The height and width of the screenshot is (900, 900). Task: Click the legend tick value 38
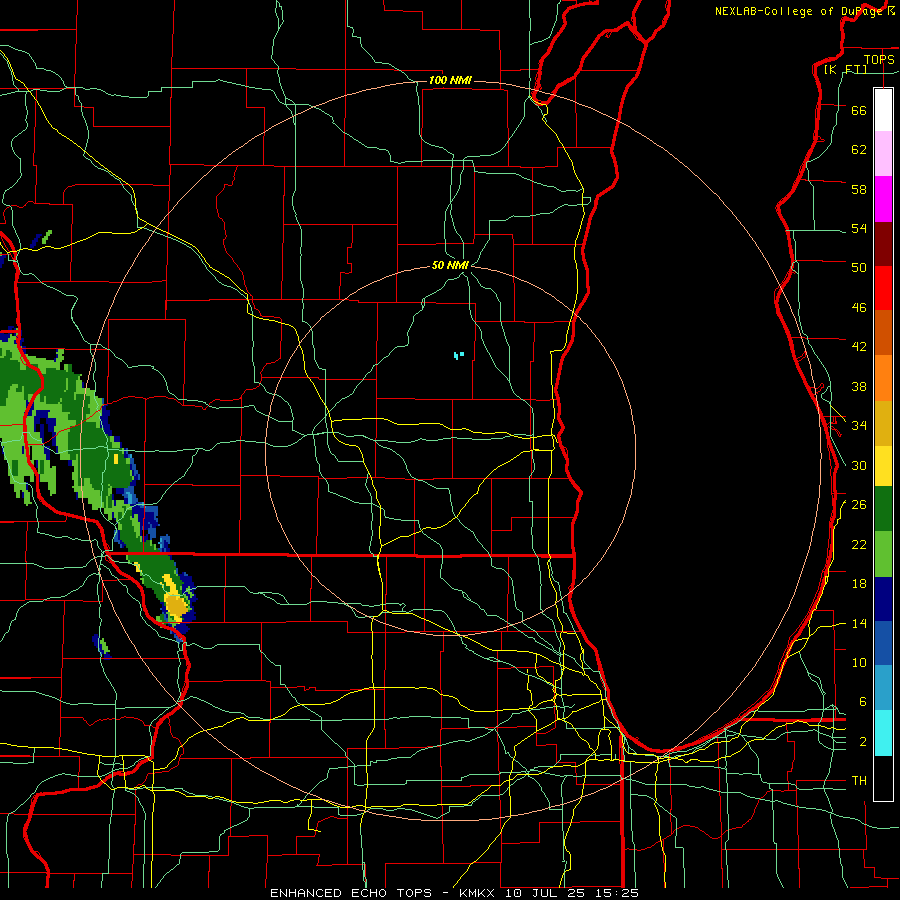[x=859, y=386]
